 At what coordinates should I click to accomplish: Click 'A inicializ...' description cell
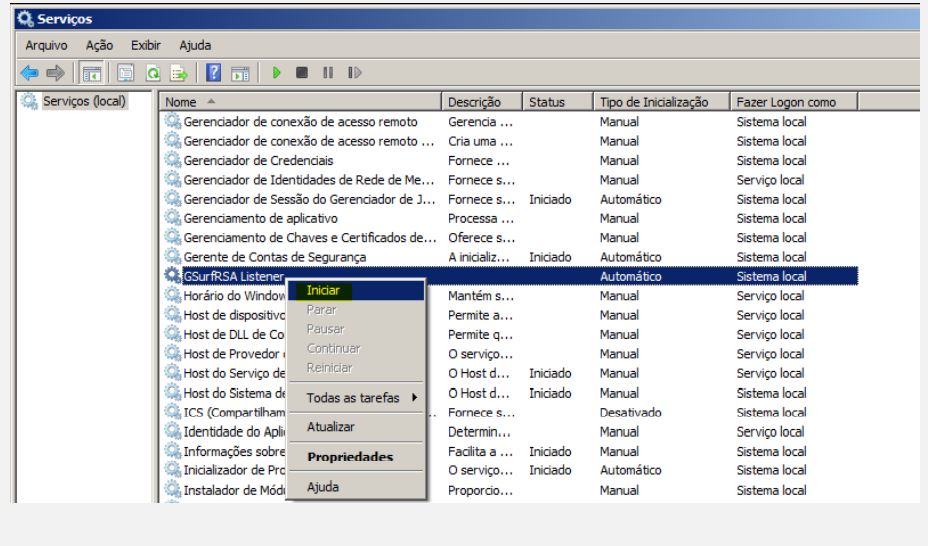[x=478, y=257]
